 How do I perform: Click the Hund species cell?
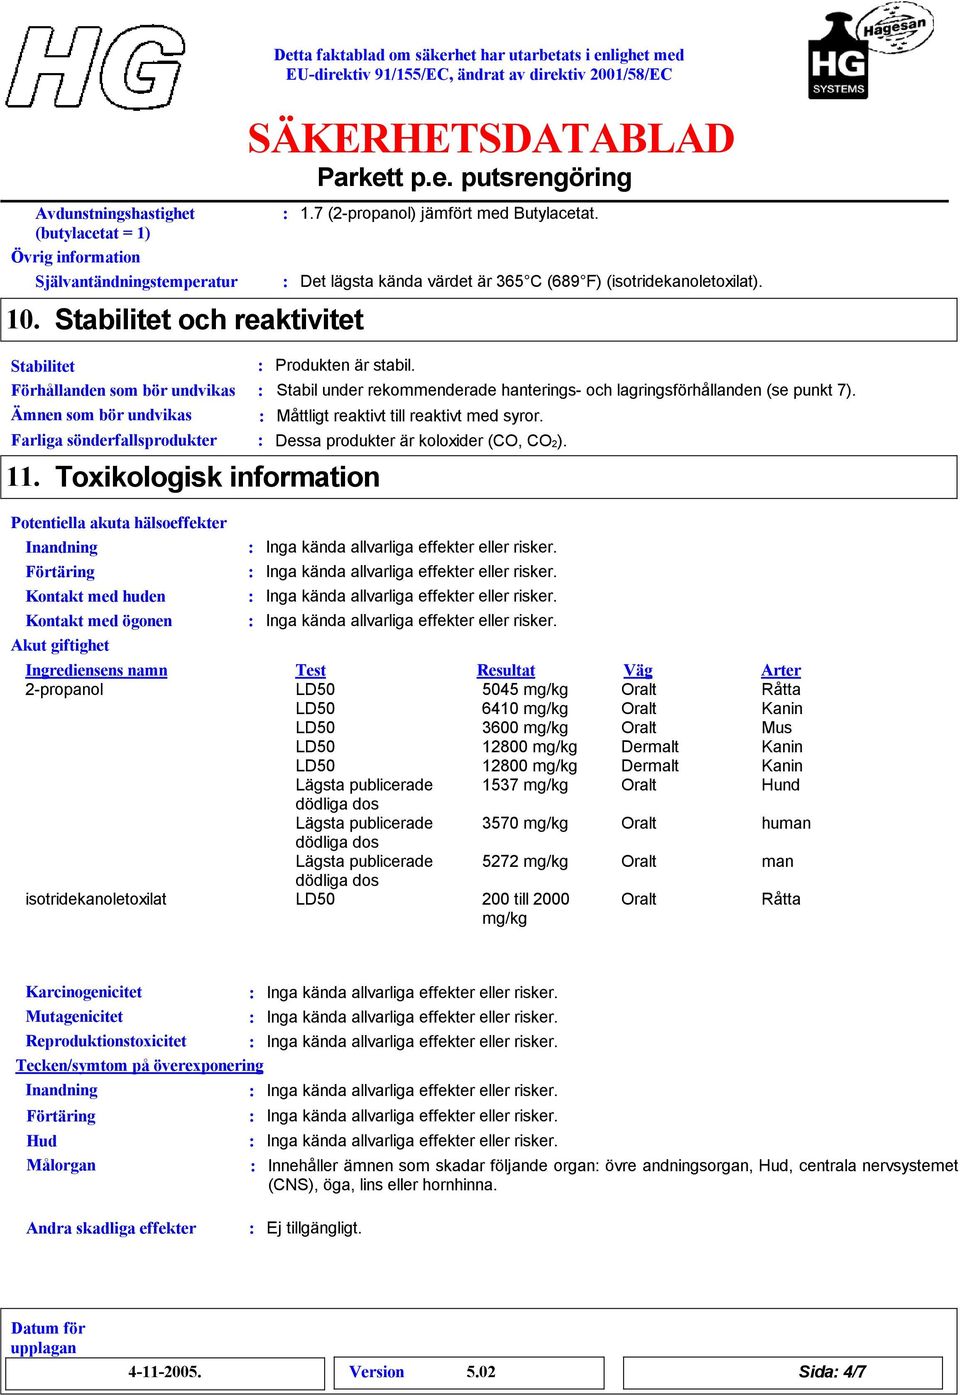[781, 785]
